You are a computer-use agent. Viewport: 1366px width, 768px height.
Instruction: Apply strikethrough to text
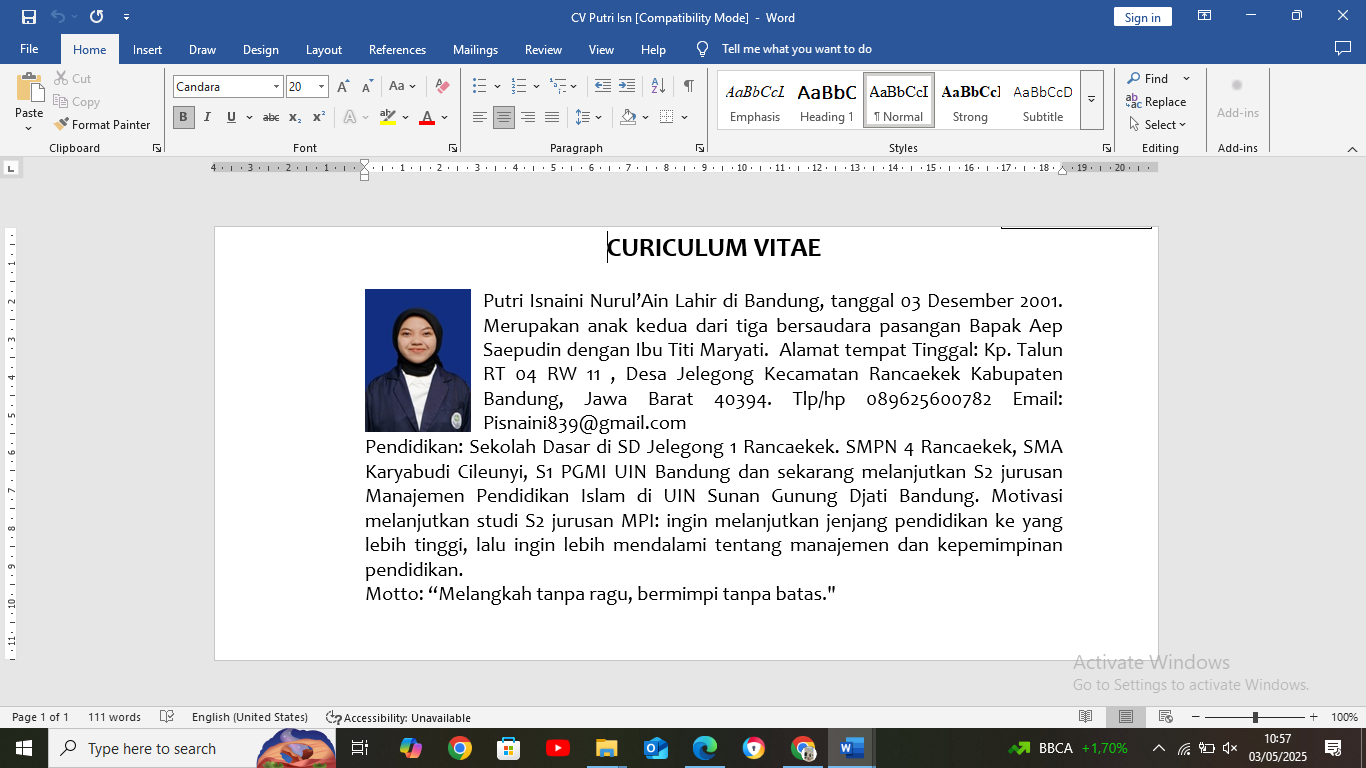coord(270,117)
